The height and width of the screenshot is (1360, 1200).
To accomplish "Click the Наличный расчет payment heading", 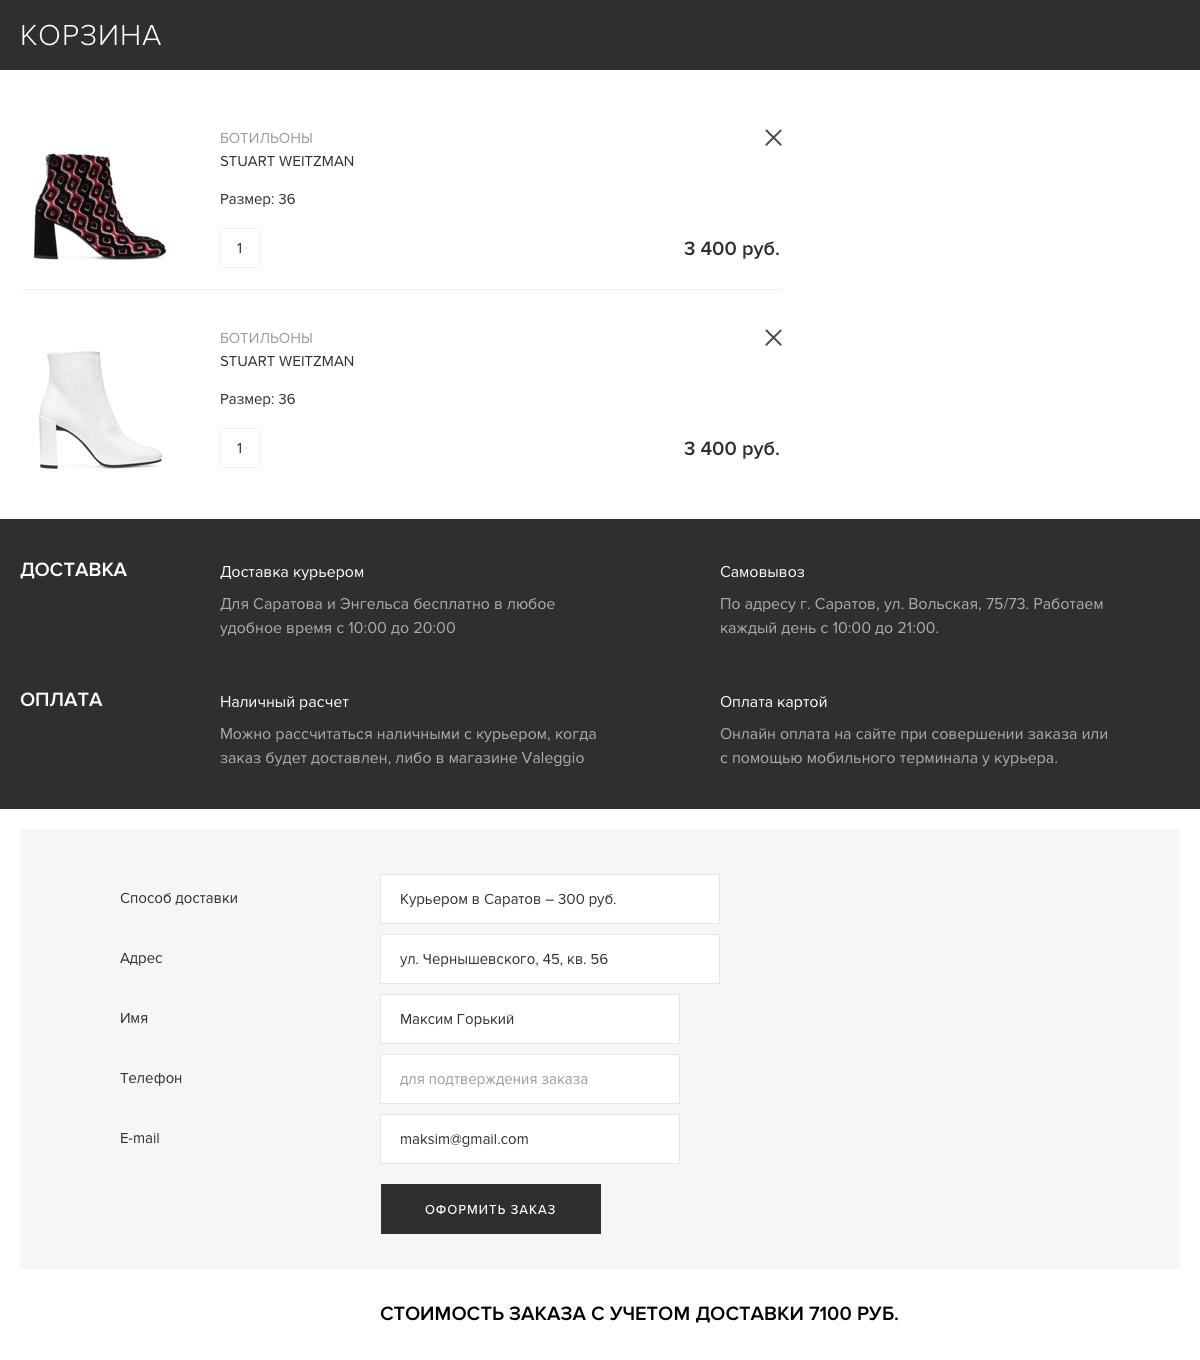I will pos(284,702).
